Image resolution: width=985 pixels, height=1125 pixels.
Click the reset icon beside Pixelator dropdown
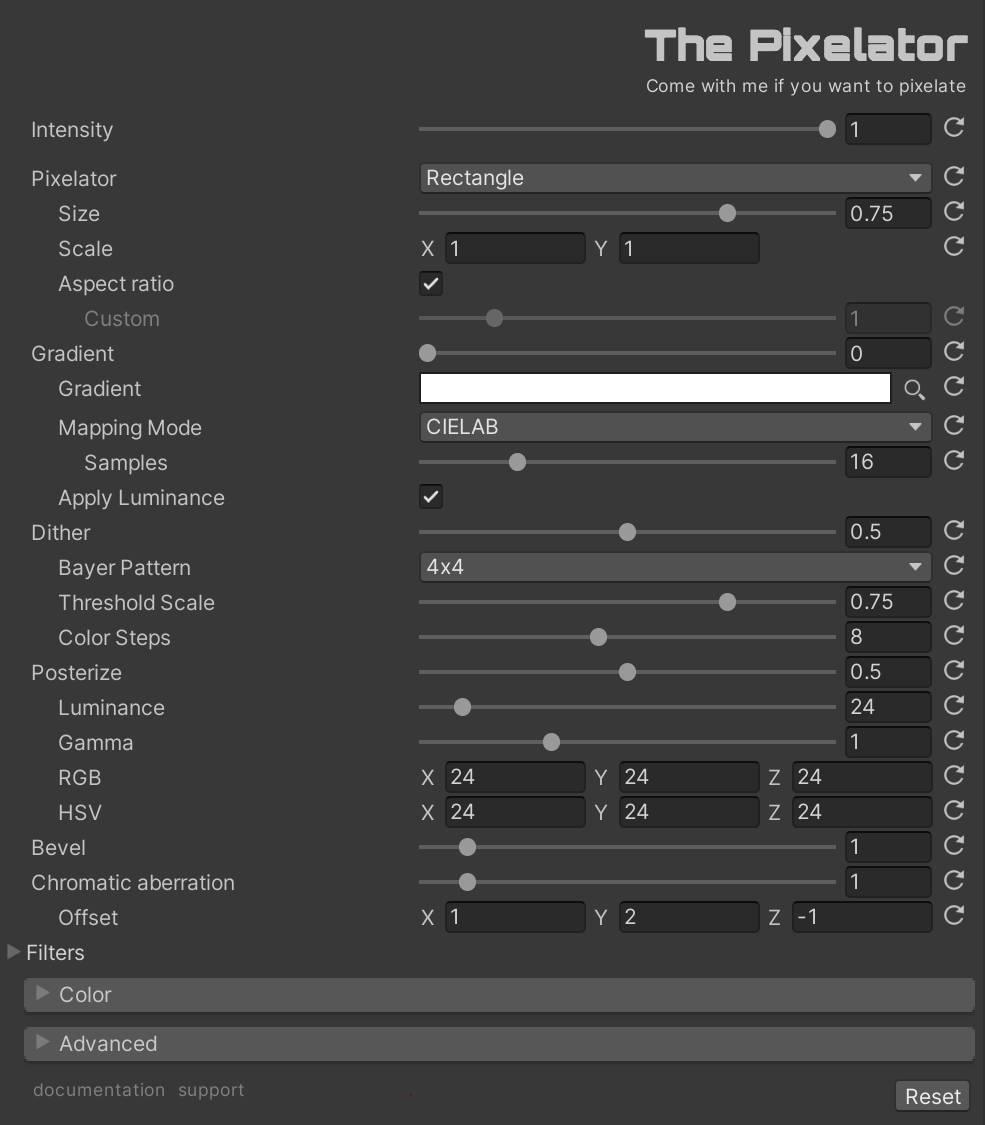953,176
